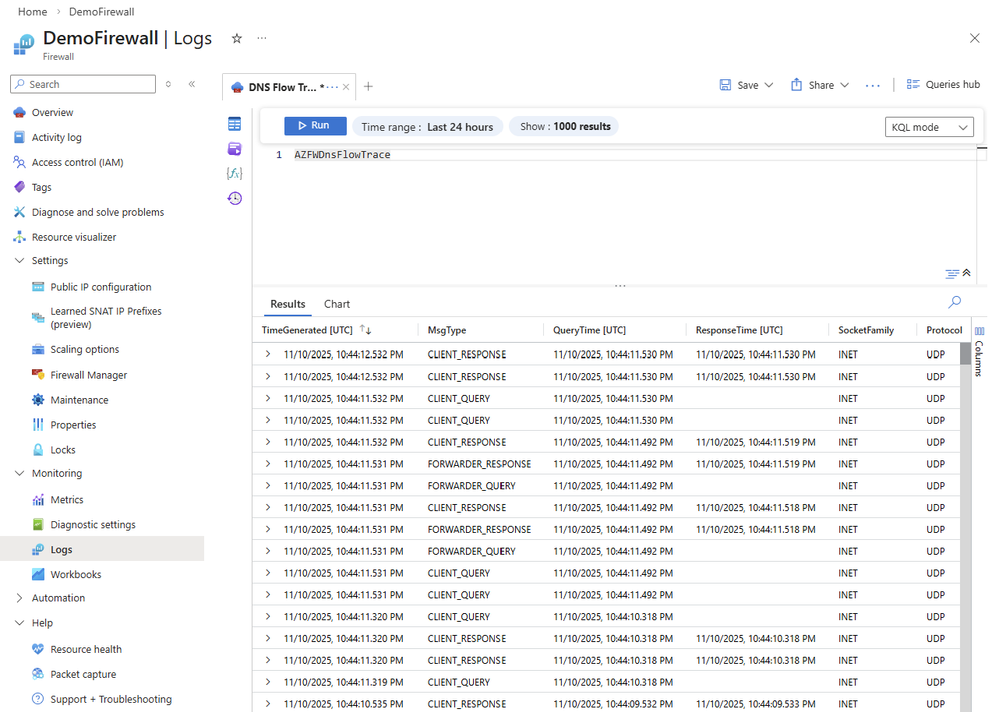Expand the 10:44:11.319 PM CLIENT_QUERY row
Screen dimensions: 999x712
[x=268, y=682]
